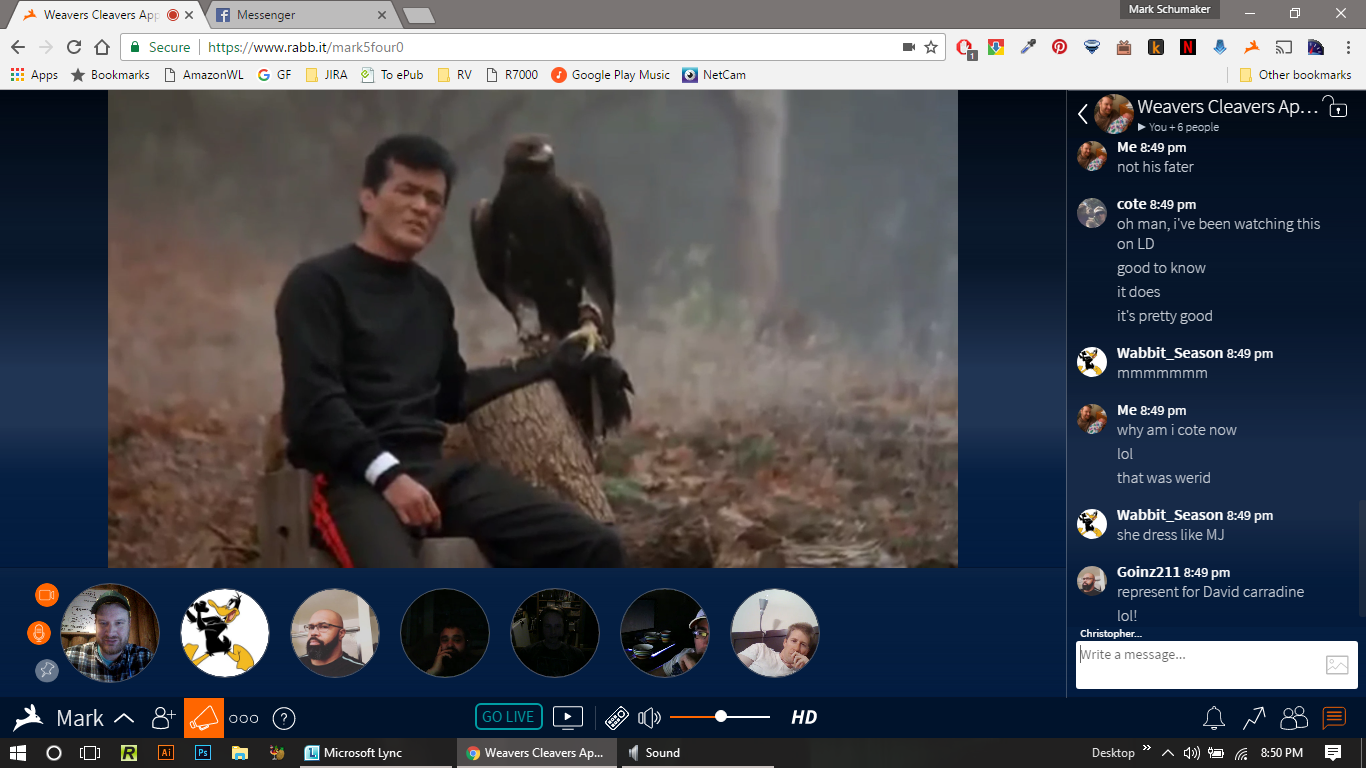Open the Rabbit logo home icon
This screenshot has height=768, width=1366.
[x=29, y=718]
